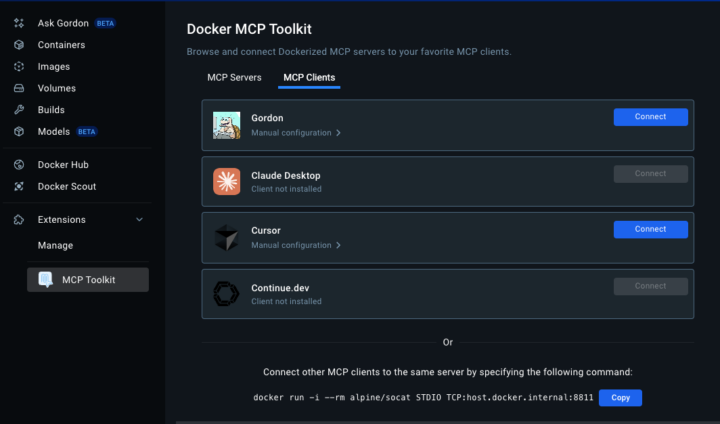The width and height of the screenshot is (720, 424).
Task: Click the 'Browse and connect Dockerized MCP servers' description
Action: (x=349, y=52)
